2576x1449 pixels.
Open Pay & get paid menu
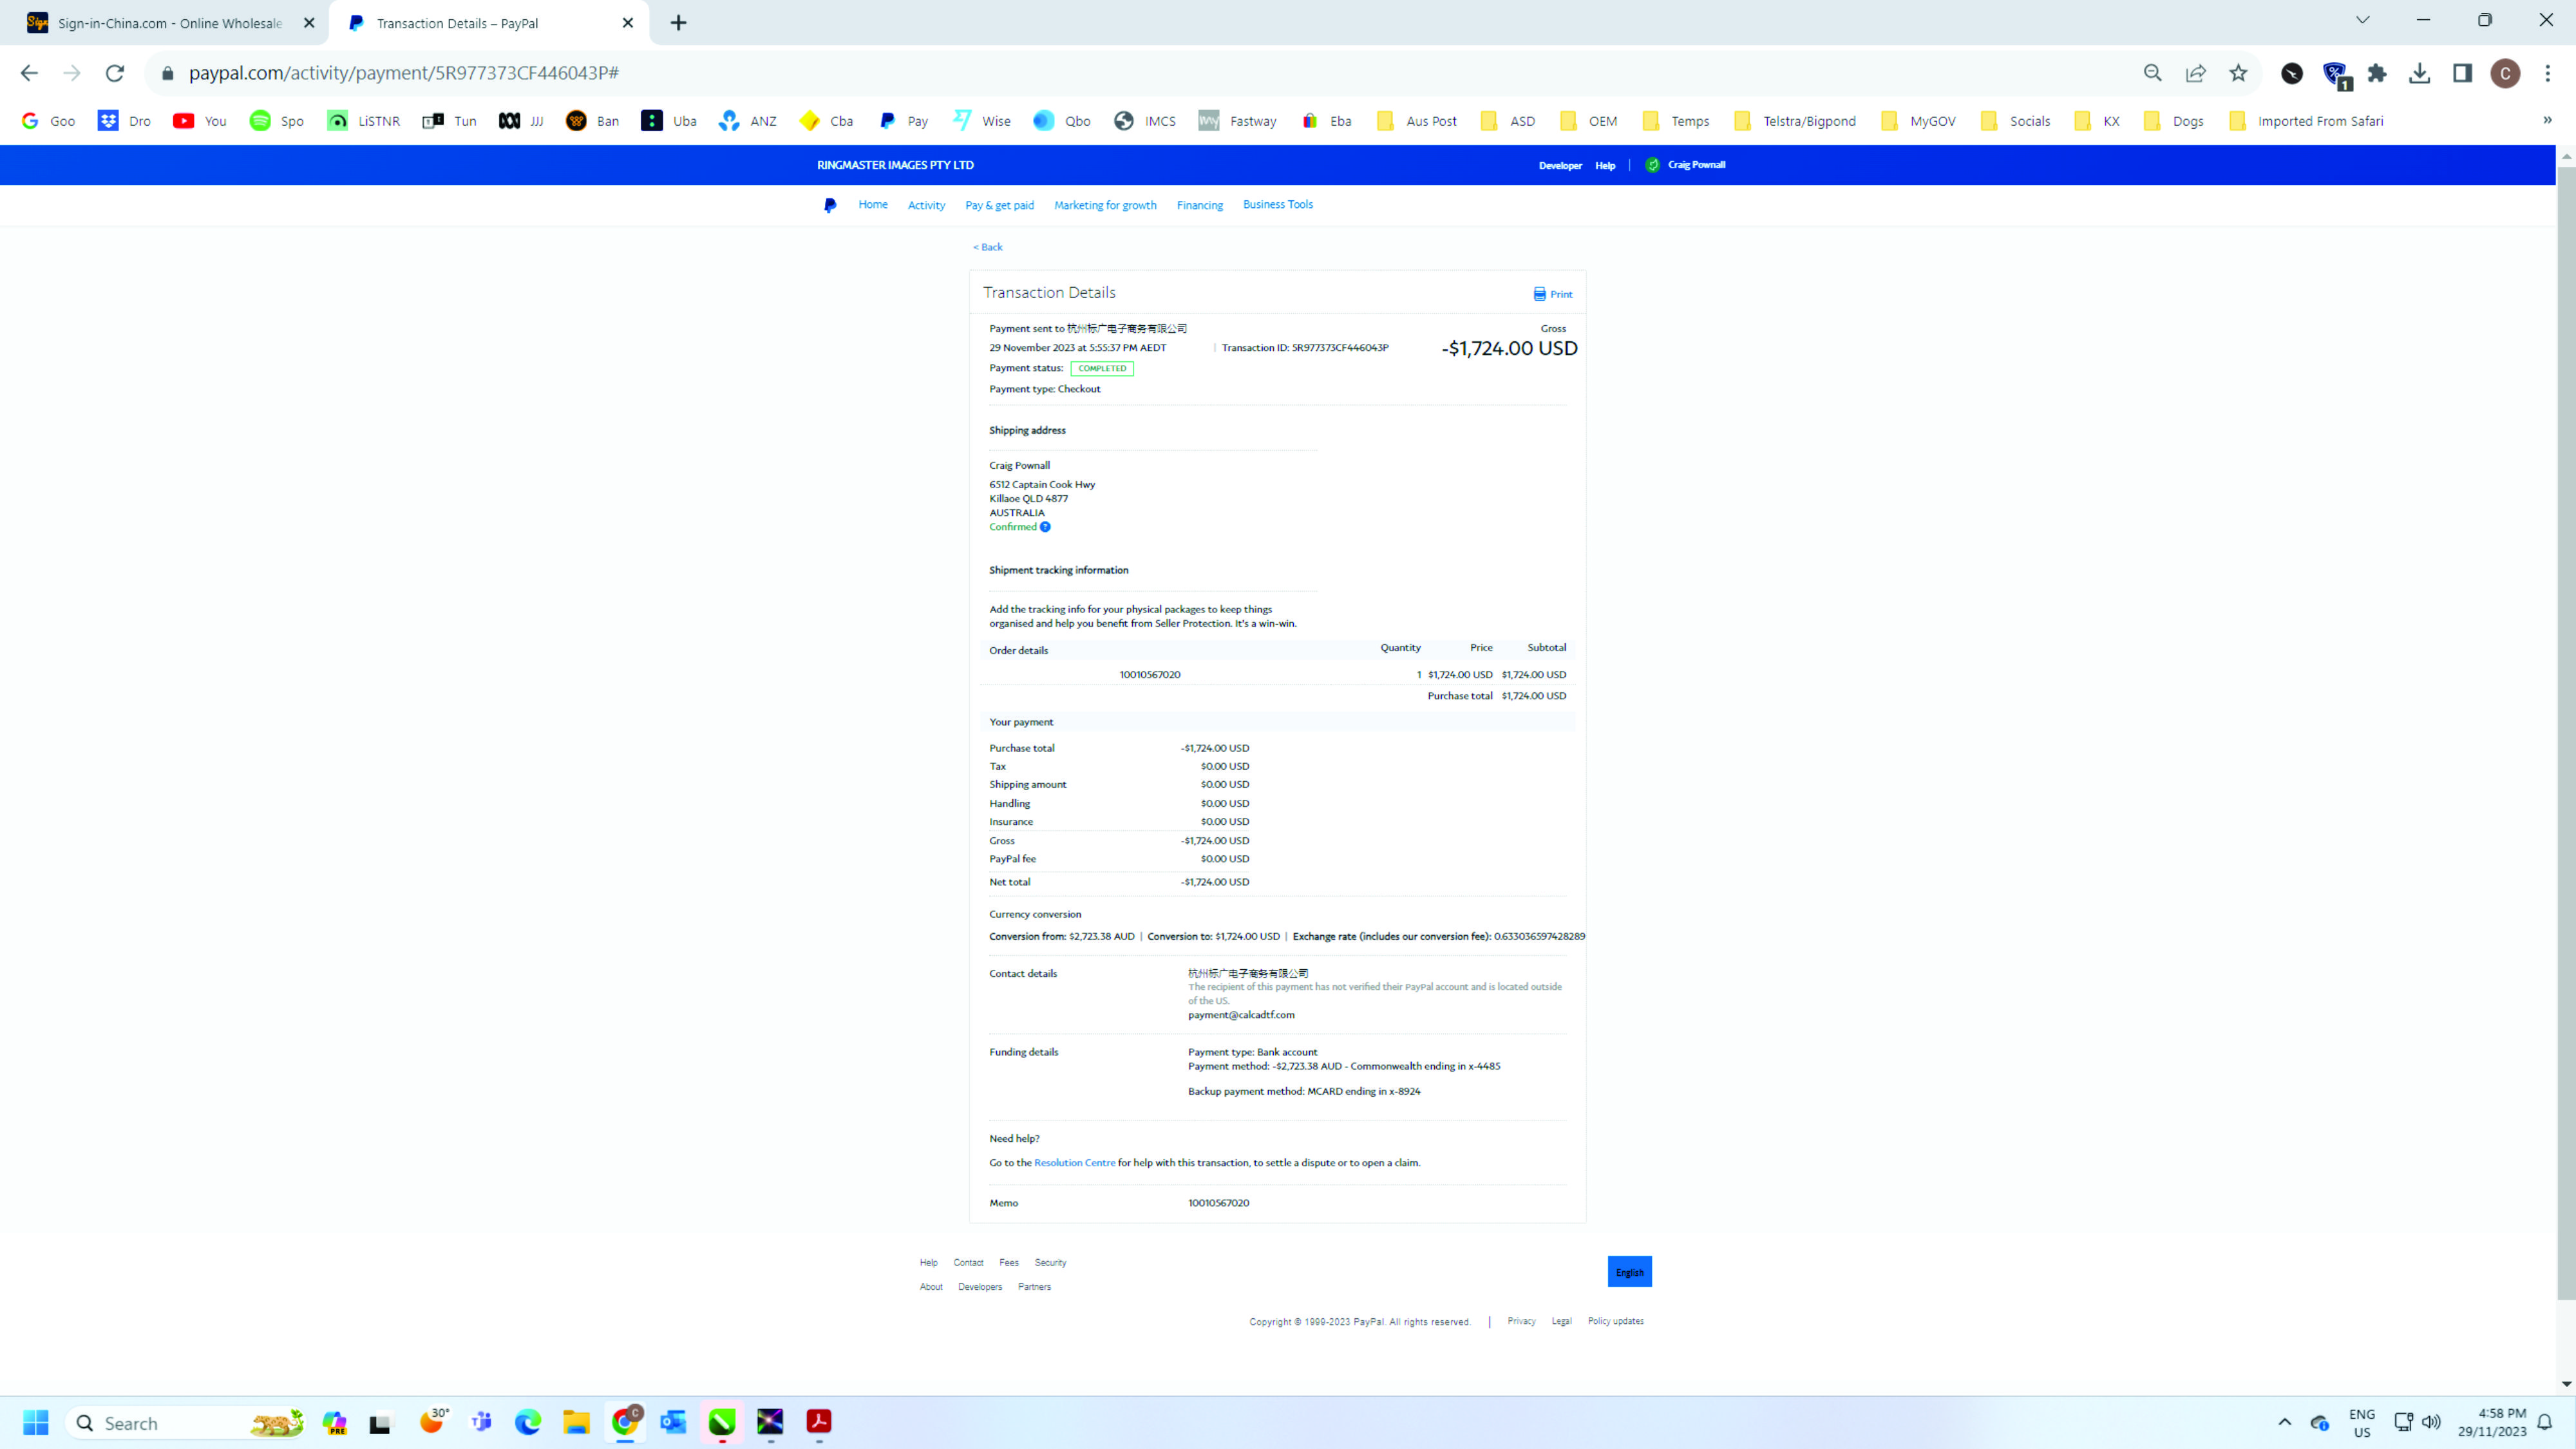pyautogui.click(x=999, y=205)
